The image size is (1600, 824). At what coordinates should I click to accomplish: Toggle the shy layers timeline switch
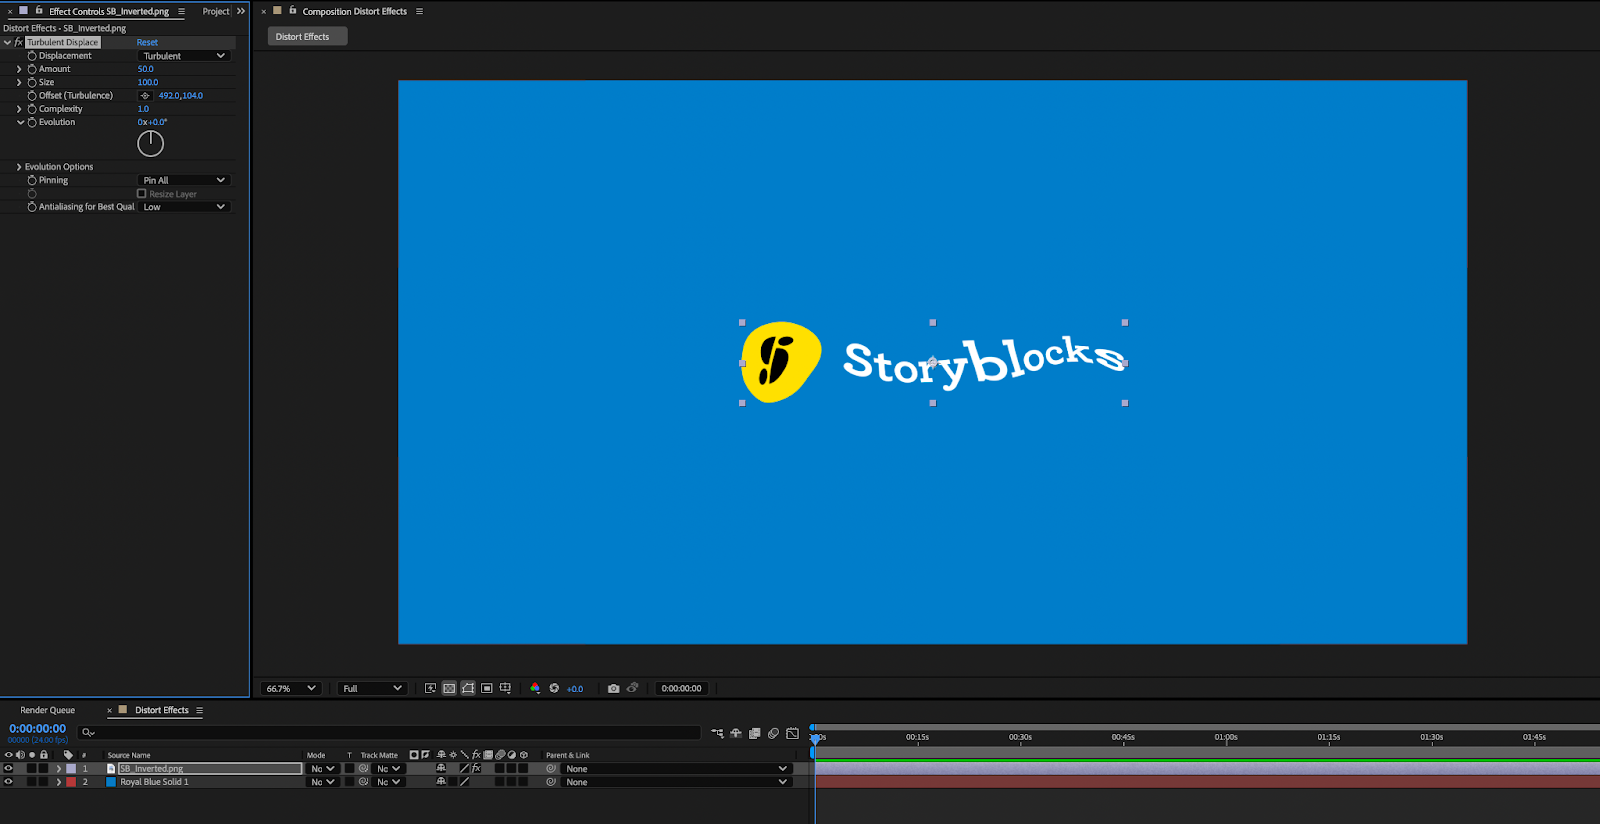click(x=736, y=733)
